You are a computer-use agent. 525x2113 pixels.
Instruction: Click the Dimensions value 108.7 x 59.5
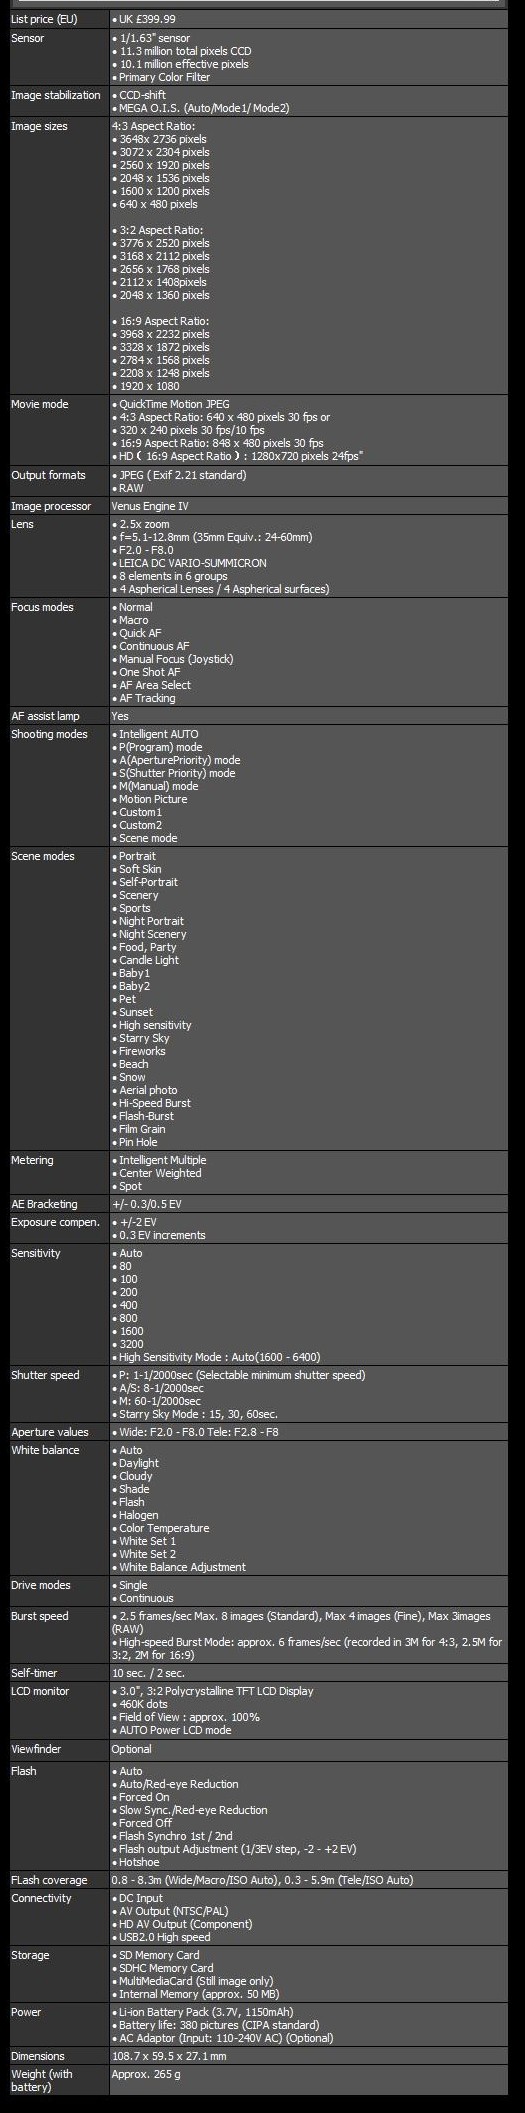[x=169, y=2056]
